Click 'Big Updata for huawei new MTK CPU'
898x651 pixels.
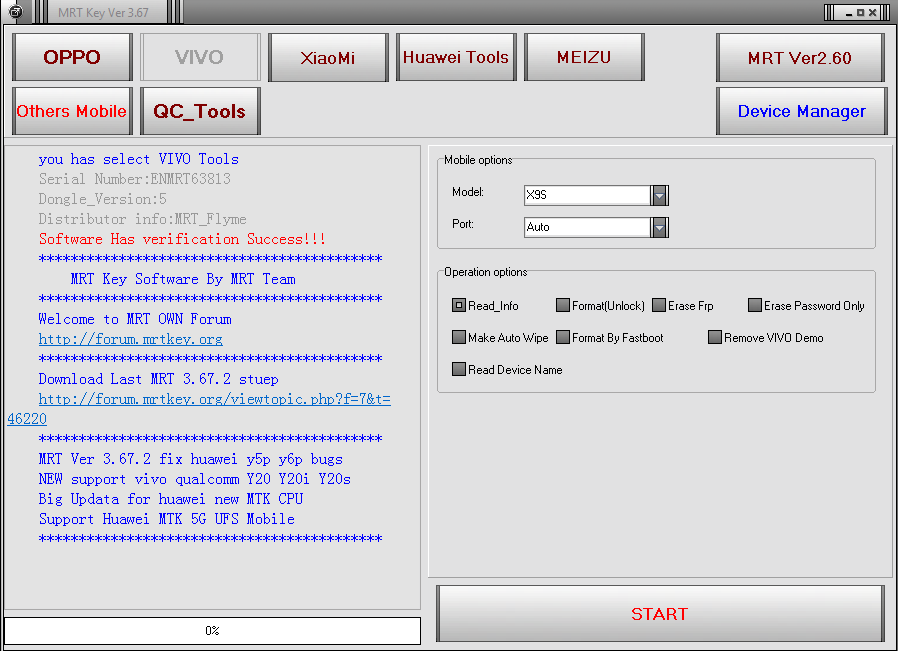[171, 499]
